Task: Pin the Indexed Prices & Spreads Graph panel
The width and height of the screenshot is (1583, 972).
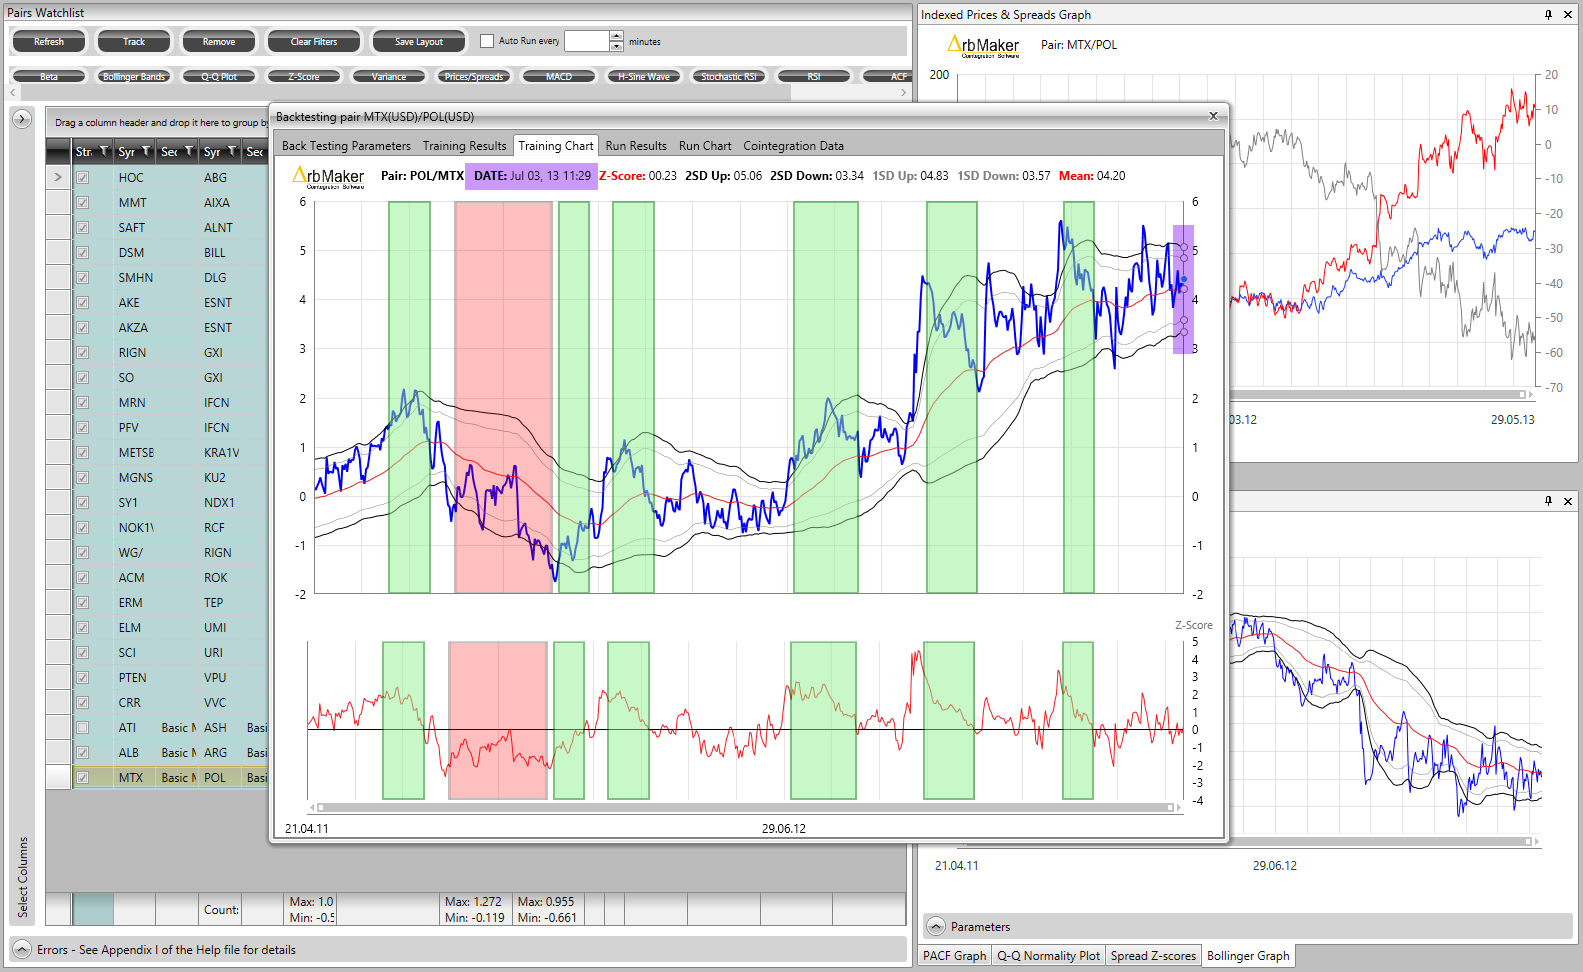Action: [1548, 15]
